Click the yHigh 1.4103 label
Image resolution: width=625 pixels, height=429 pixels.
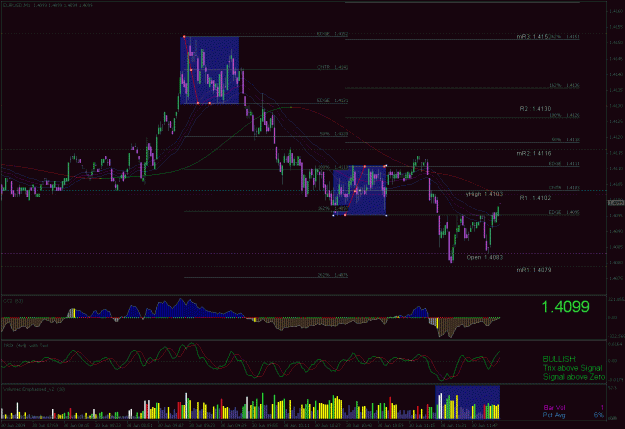484,194
